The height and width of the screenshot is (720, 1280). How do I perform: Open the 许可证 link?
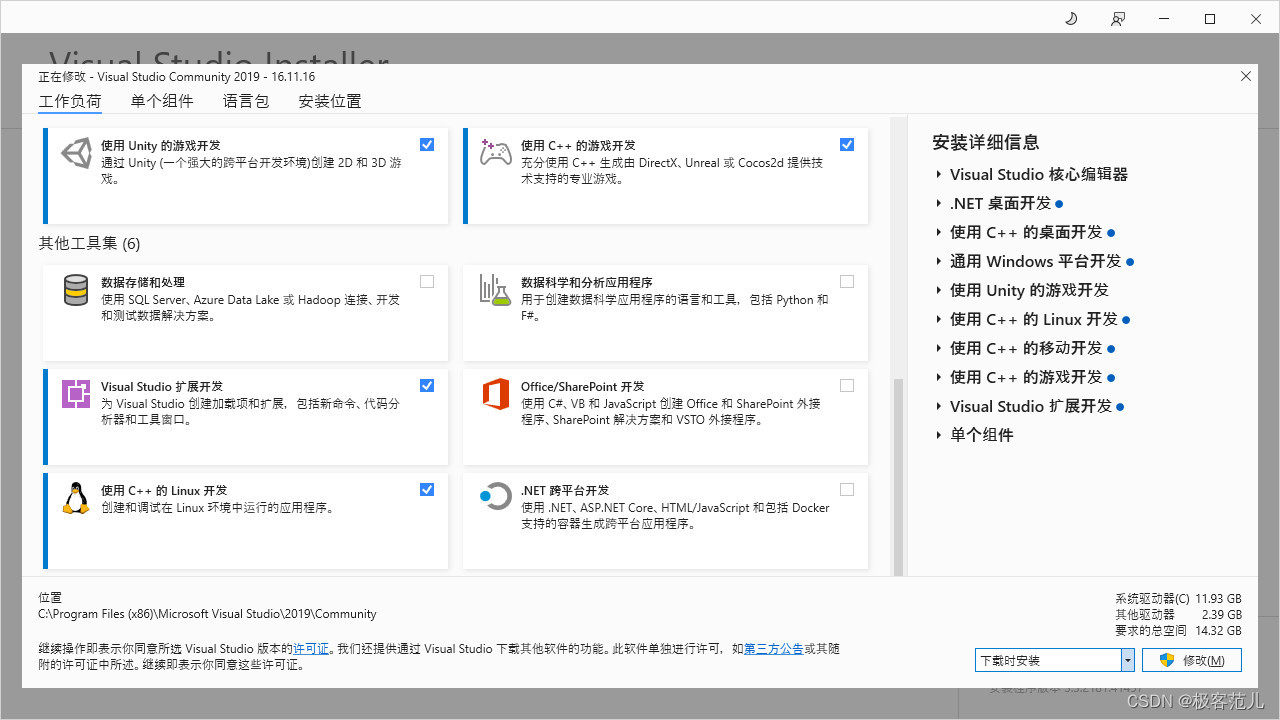point(311,649)
